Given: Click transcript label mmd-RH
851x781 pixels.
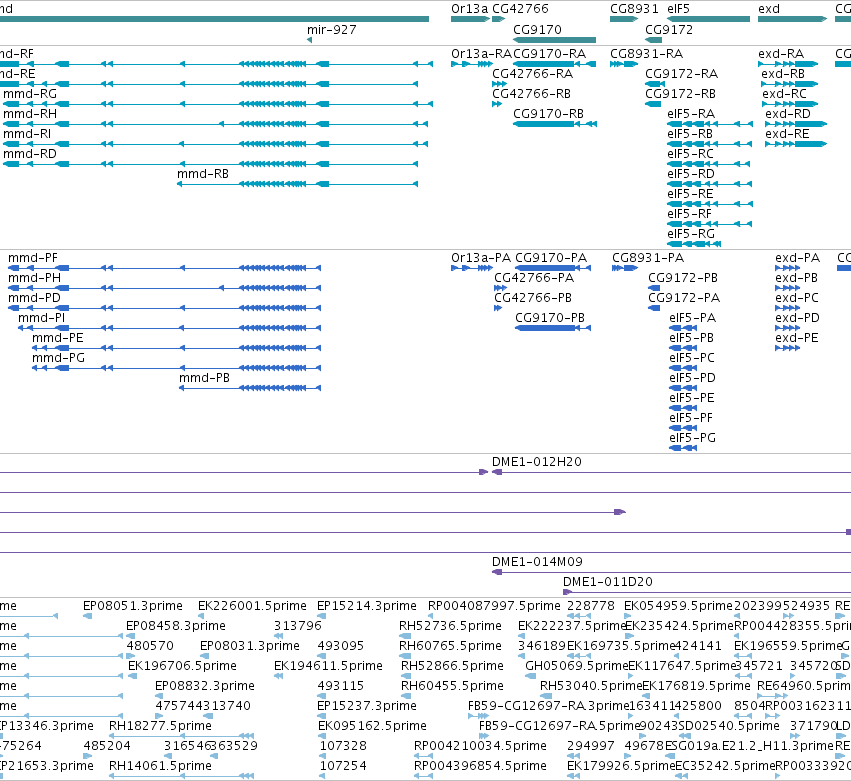Looking at the screenshot, I should click(x=30, y=114).
